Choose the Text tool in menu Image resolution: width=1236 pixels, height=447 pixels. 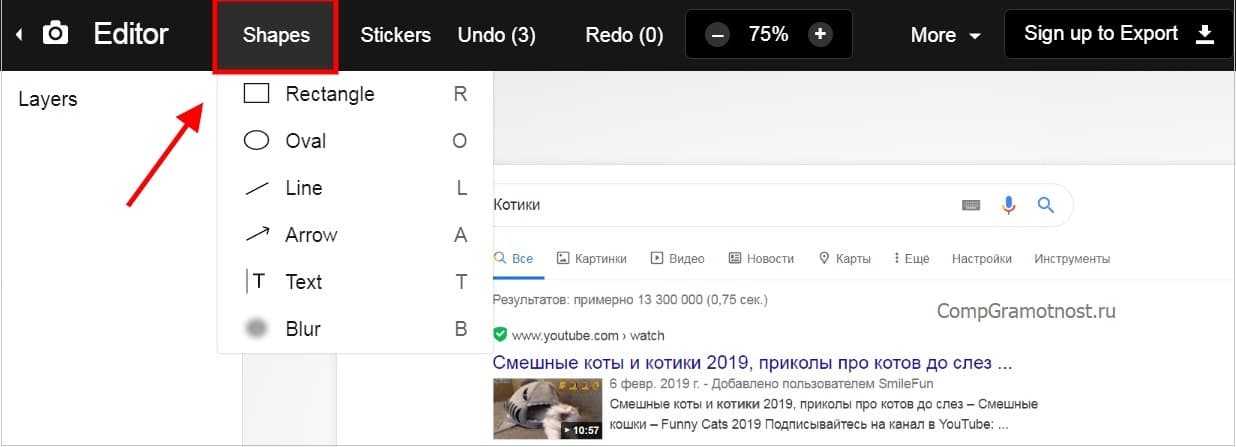point(303,282)
